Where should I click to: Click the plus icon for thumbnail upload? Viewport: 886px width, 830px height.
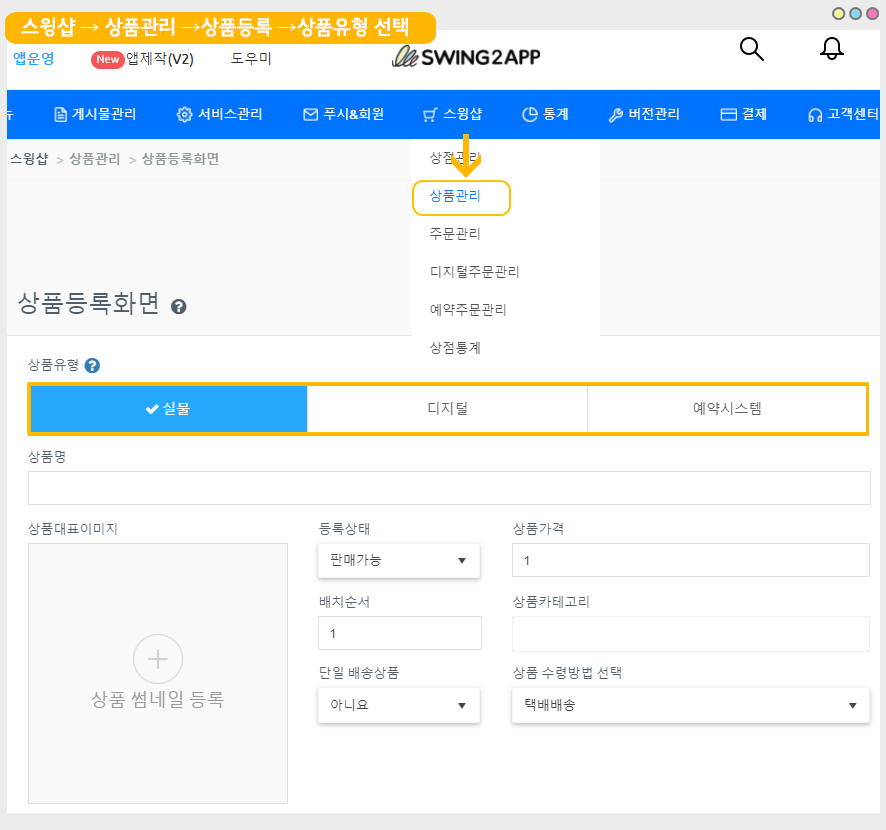158,659
